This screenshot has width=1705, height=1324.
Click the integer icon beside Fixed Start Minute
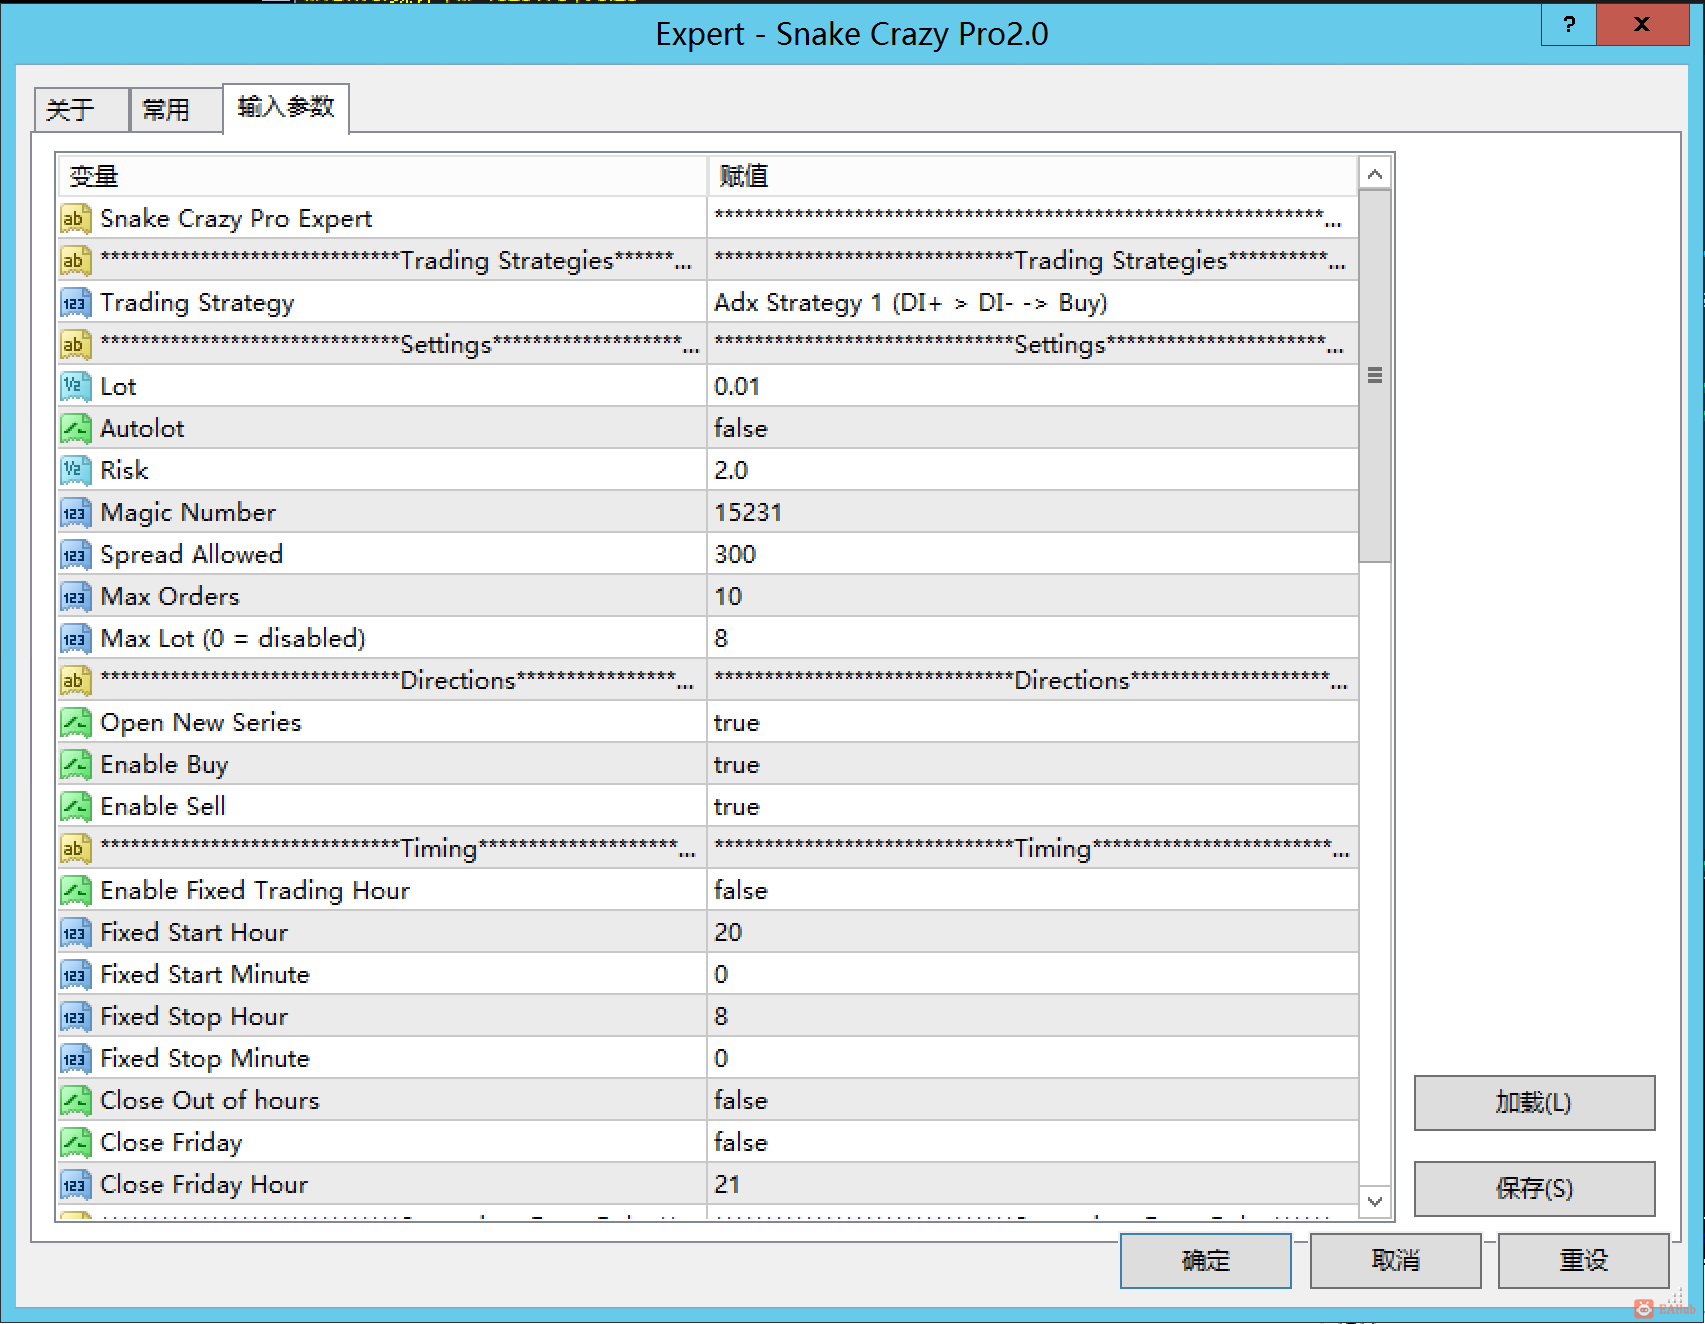click(x=76, y=975)
